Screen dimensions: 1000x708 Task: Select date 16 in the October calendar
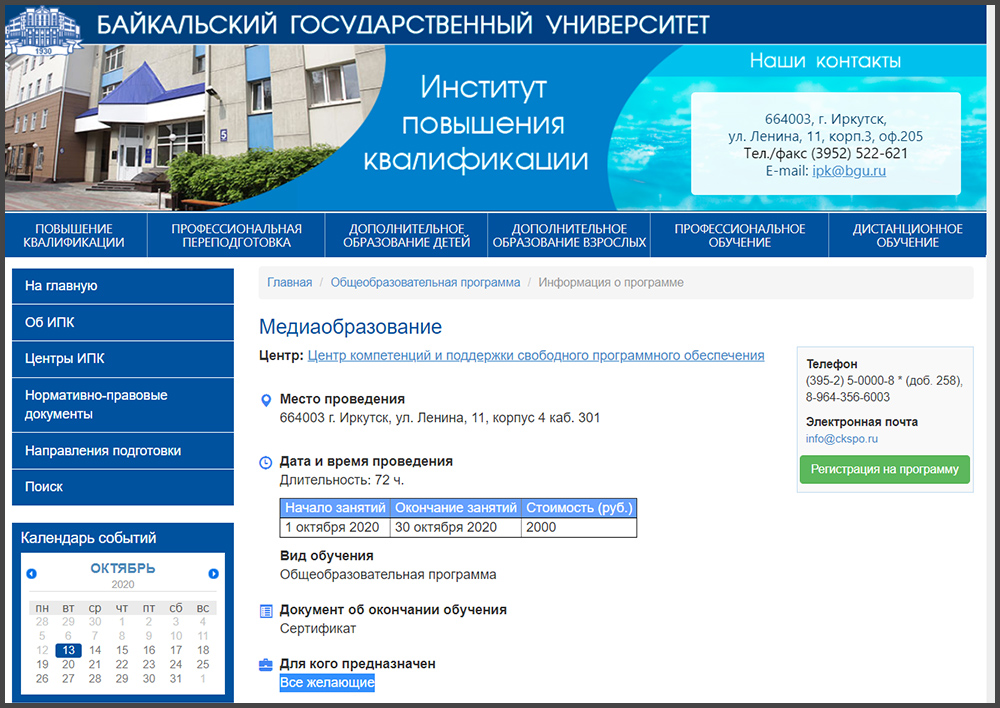(x=149, y=650)
